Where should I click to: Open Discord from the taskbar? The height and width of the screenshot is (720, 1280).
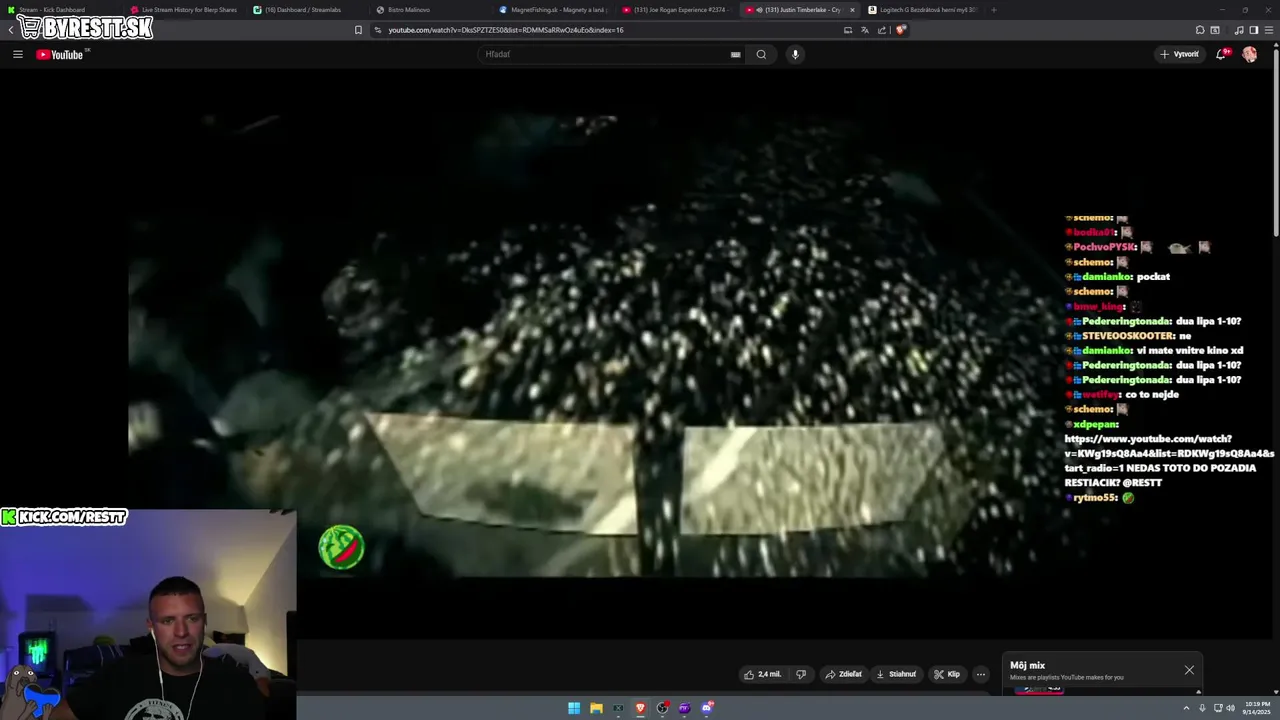[x=707, y=708]
